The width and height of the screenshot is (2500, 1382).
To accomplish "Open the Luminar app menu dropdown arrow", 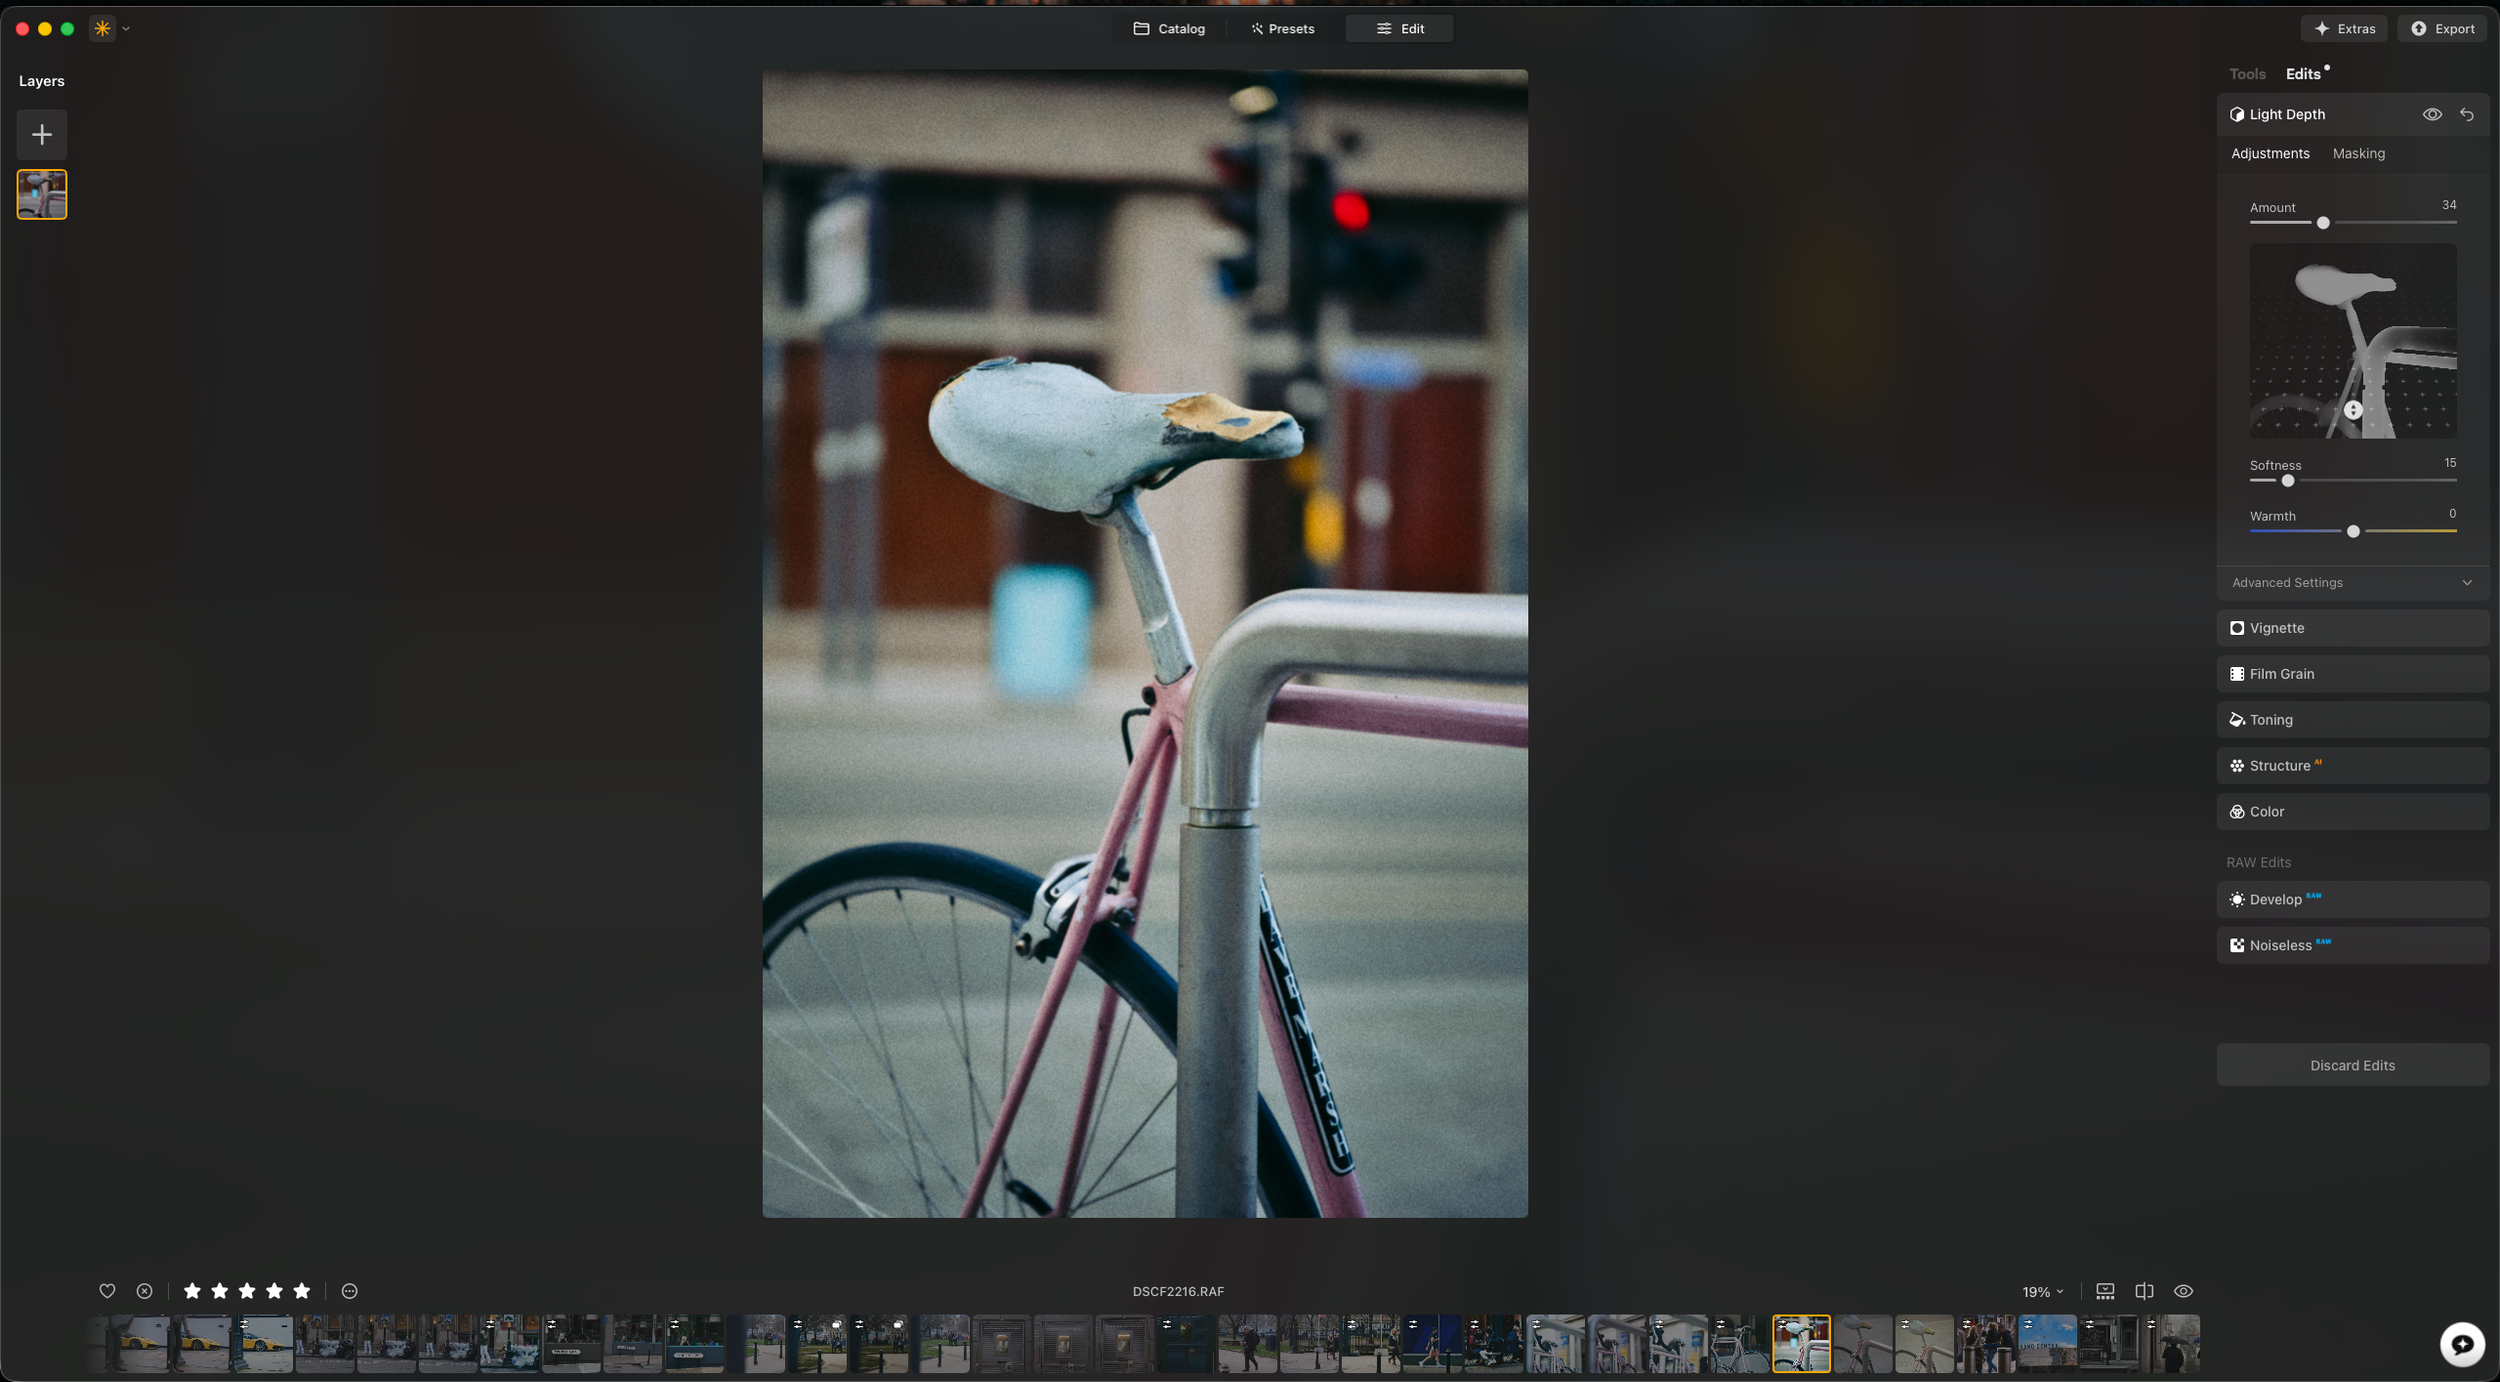I will coord(126,29).
